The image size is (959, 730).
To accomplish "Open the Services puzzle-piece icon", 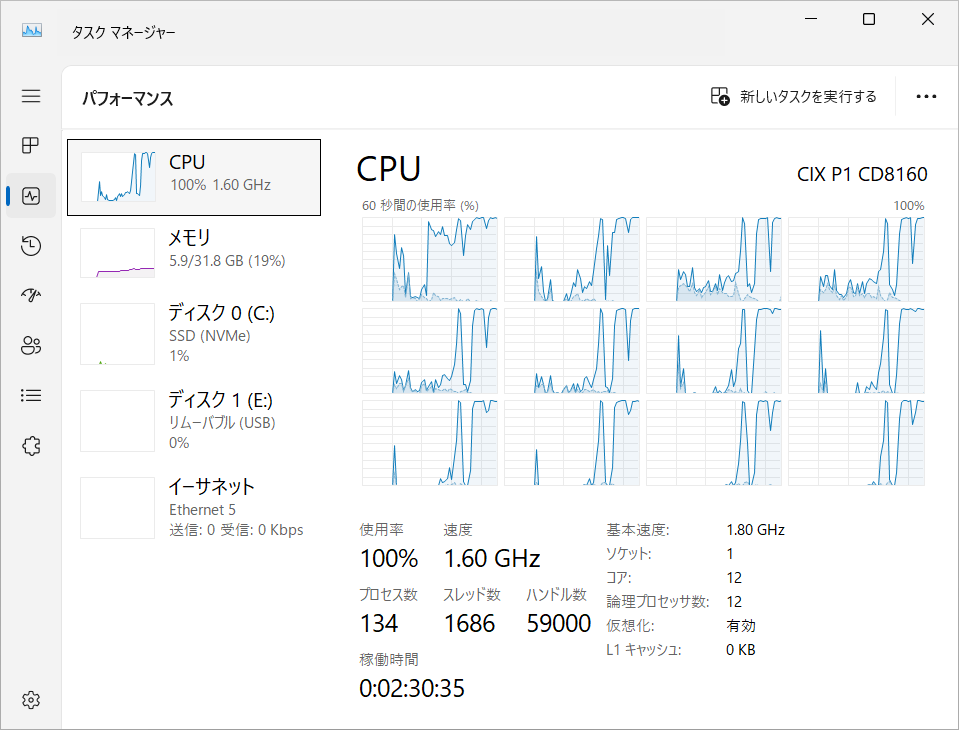I will [x=31, y=446].
